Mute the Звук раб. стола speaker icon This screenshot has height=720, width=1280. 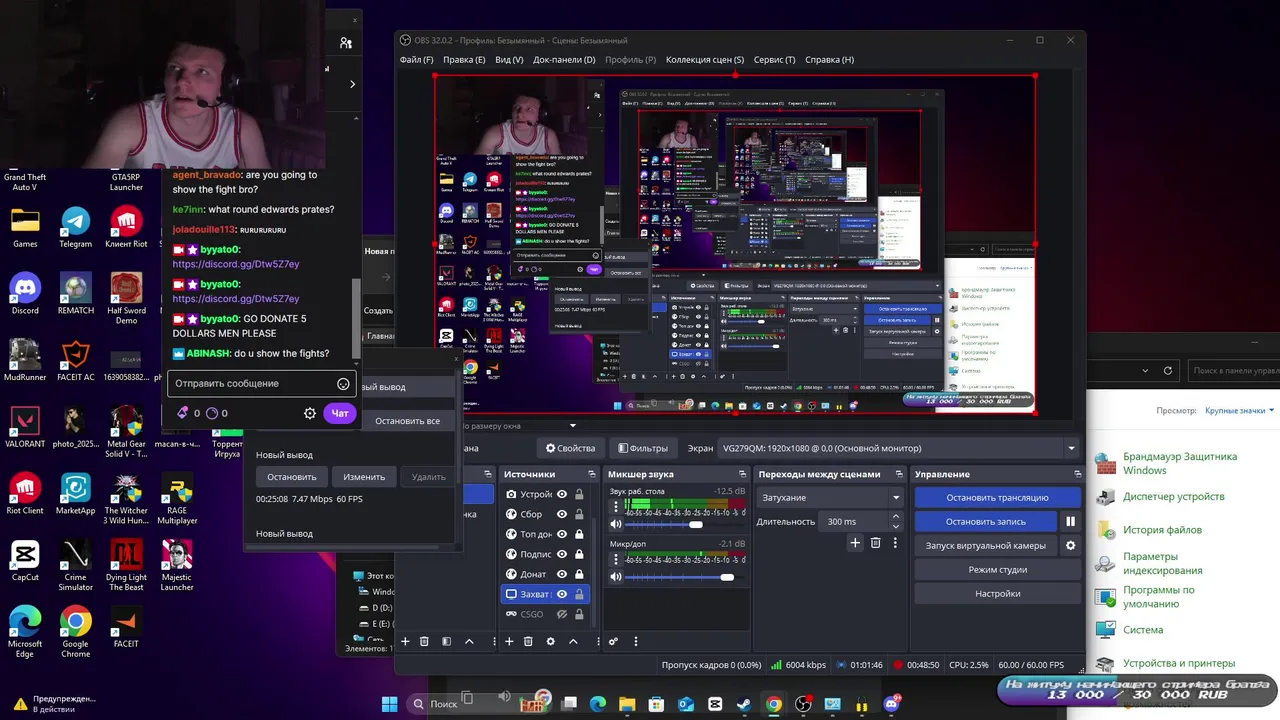click(x=616, y=524)
